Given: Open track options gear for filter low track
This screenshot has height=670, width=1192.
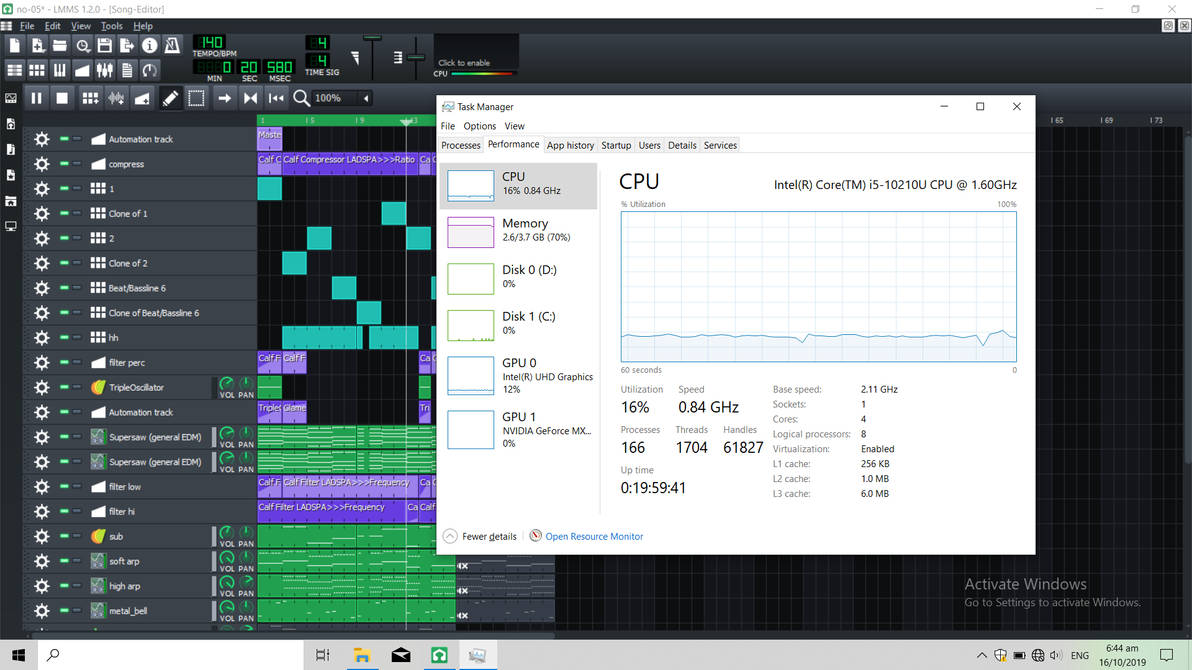Looking at the screenshot, I should point(42,487).
